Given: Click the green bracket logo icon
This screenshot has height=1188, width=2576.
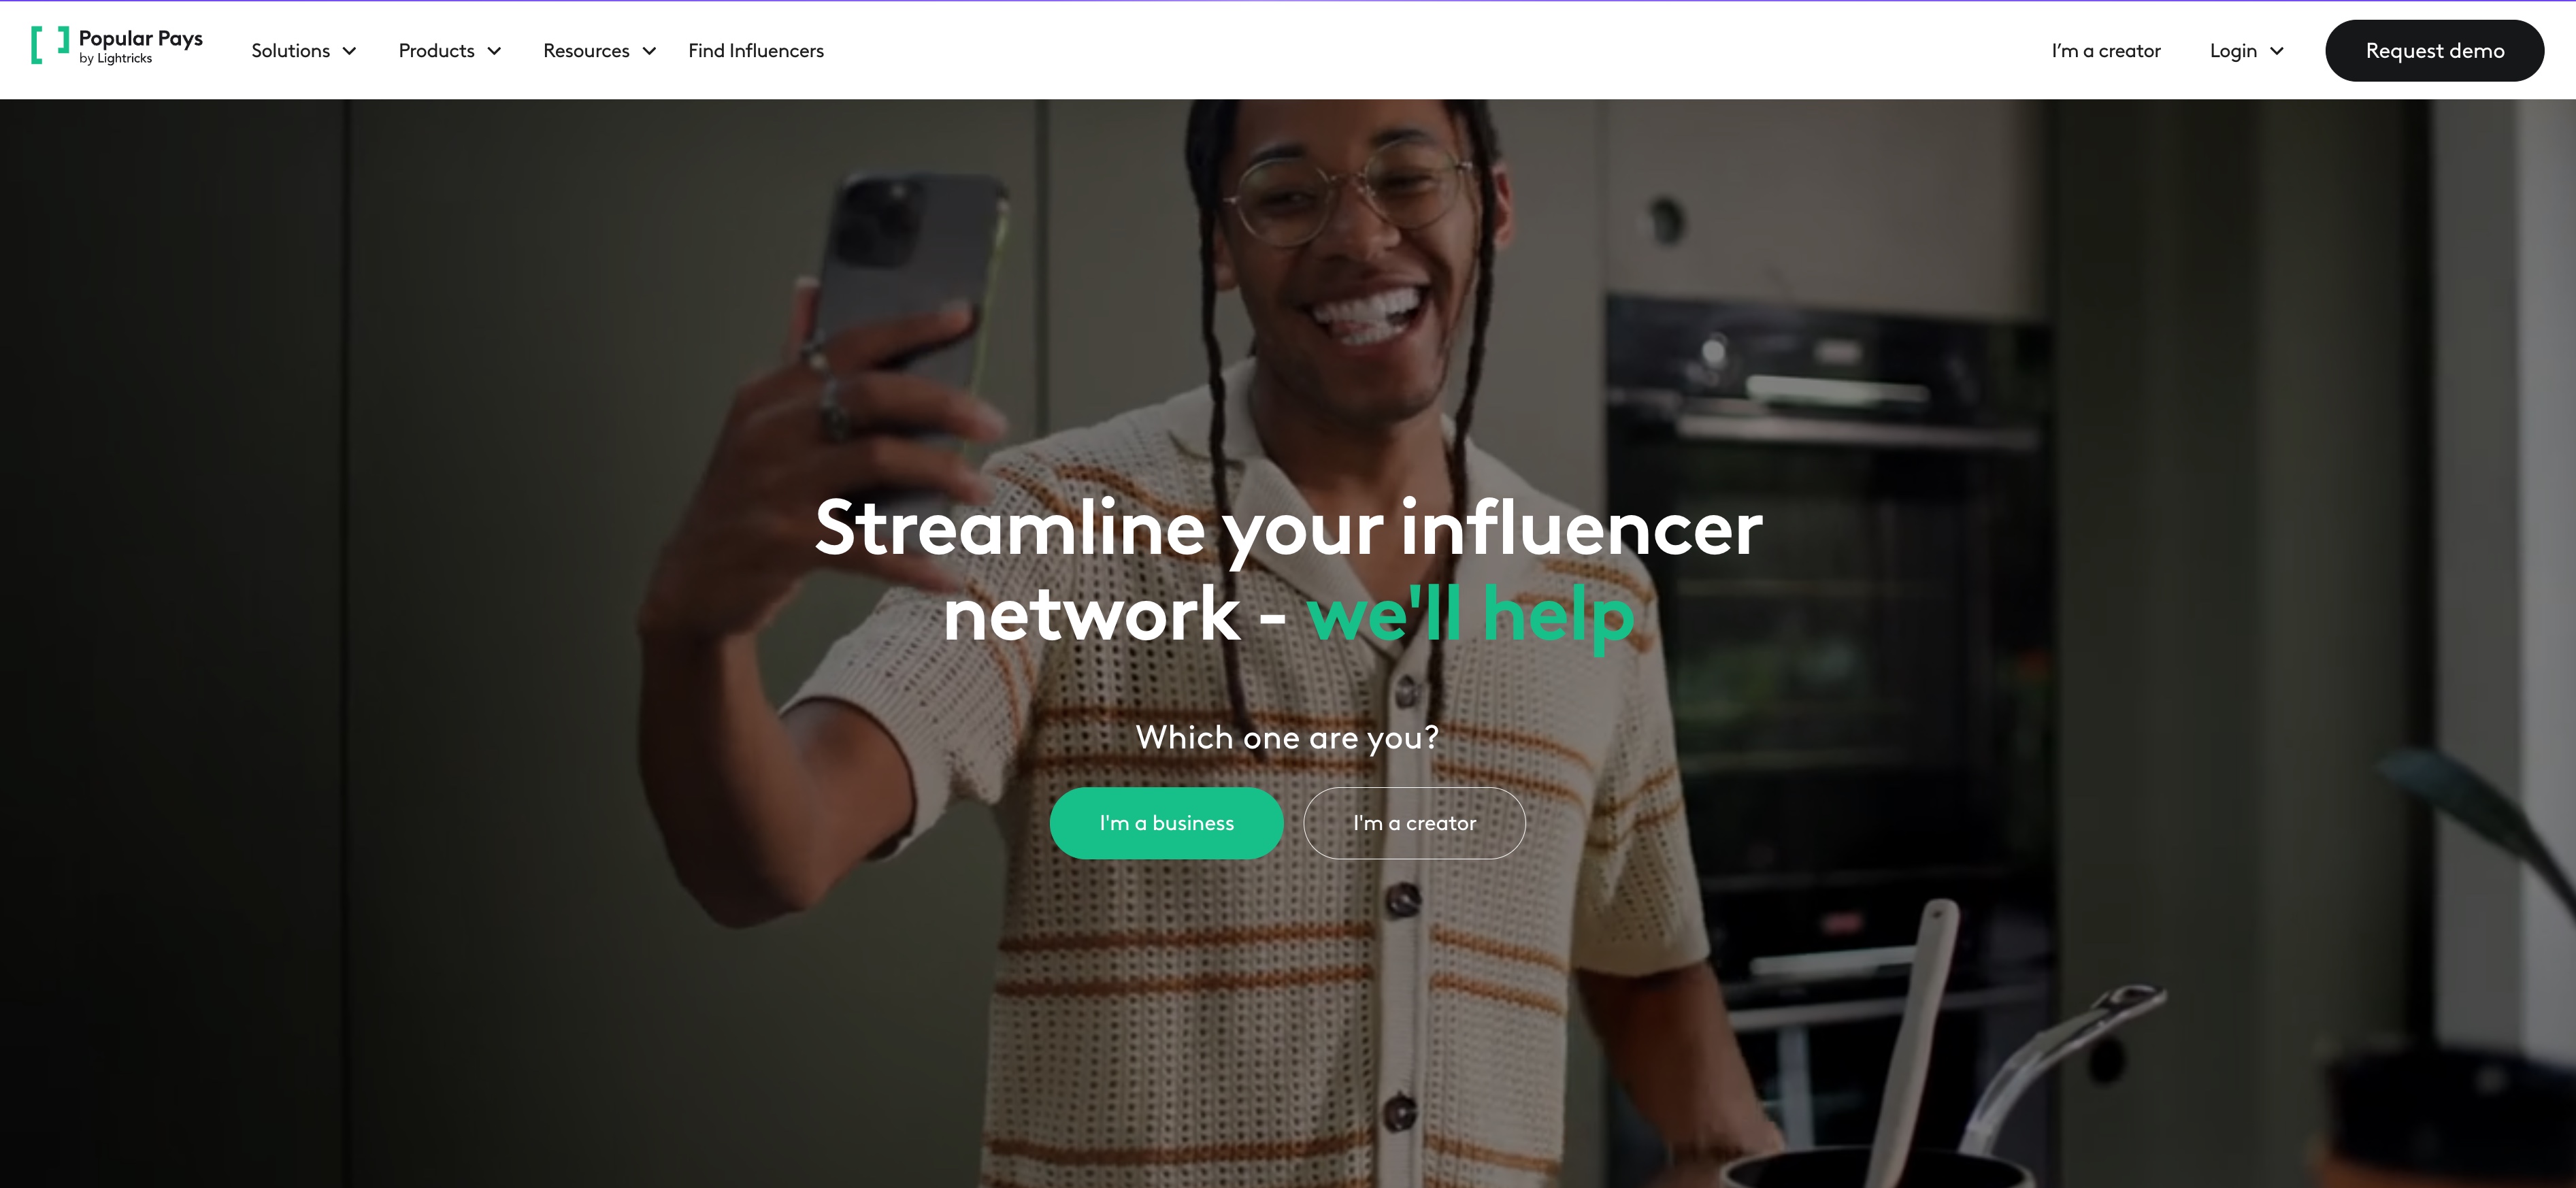Looking at the screenshot, I should 50,45.
